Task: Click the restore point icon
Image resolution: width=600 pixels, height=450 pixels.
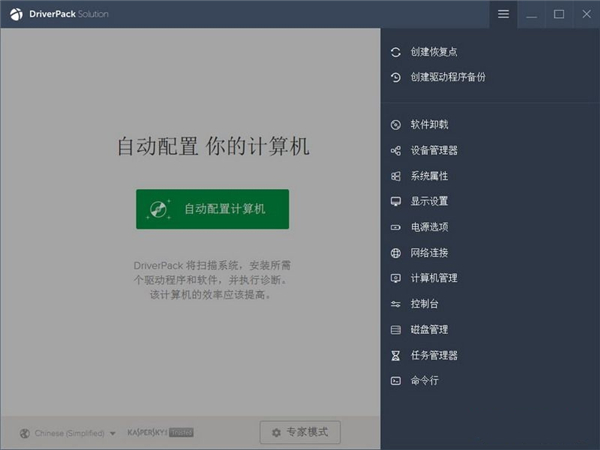Action: pos(396,52)
